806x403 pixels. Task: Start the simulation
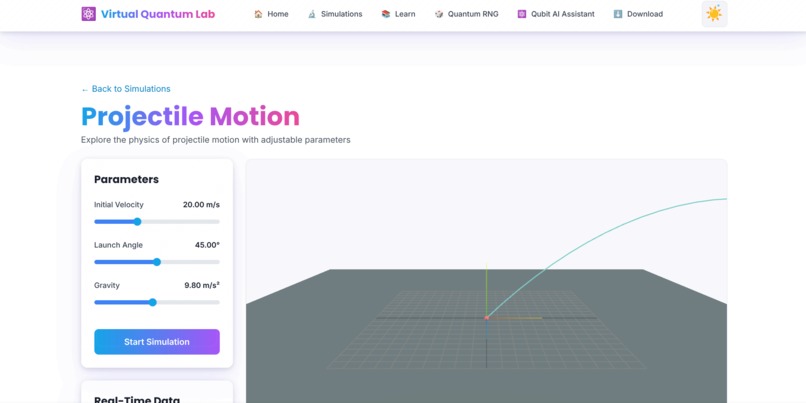click(157, 342)
